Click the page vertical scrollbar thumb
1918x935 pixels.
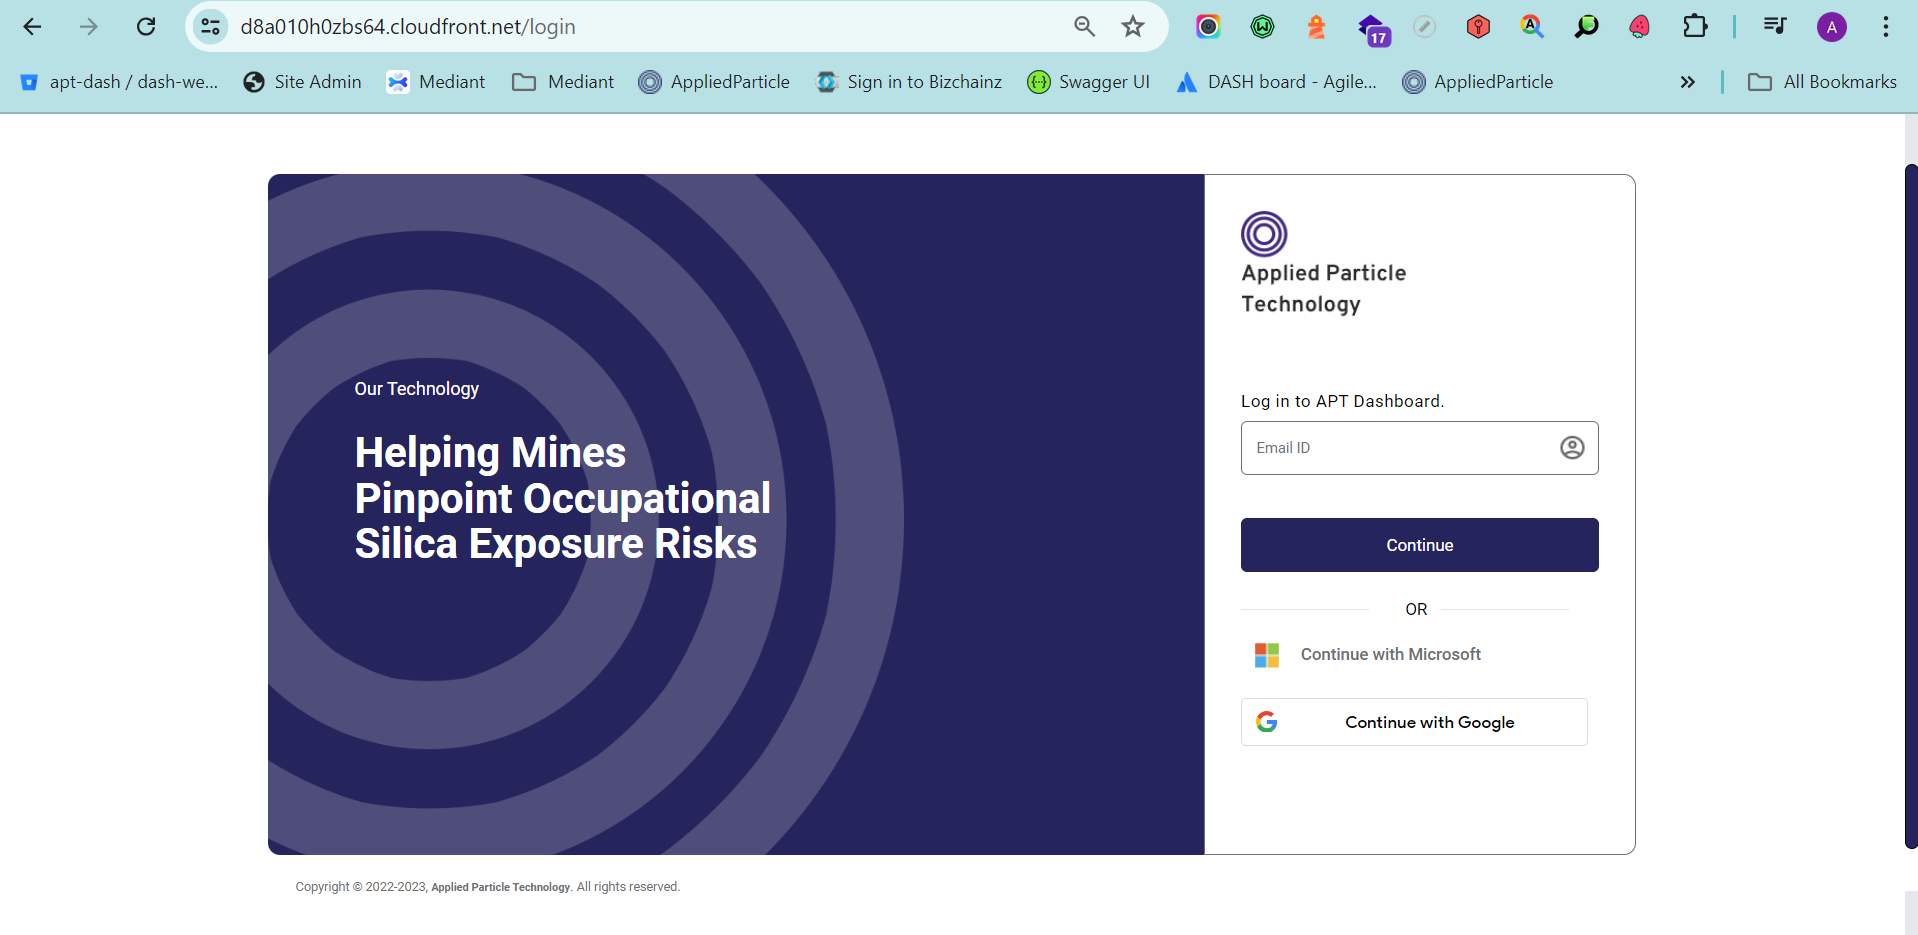point(1911,505)
